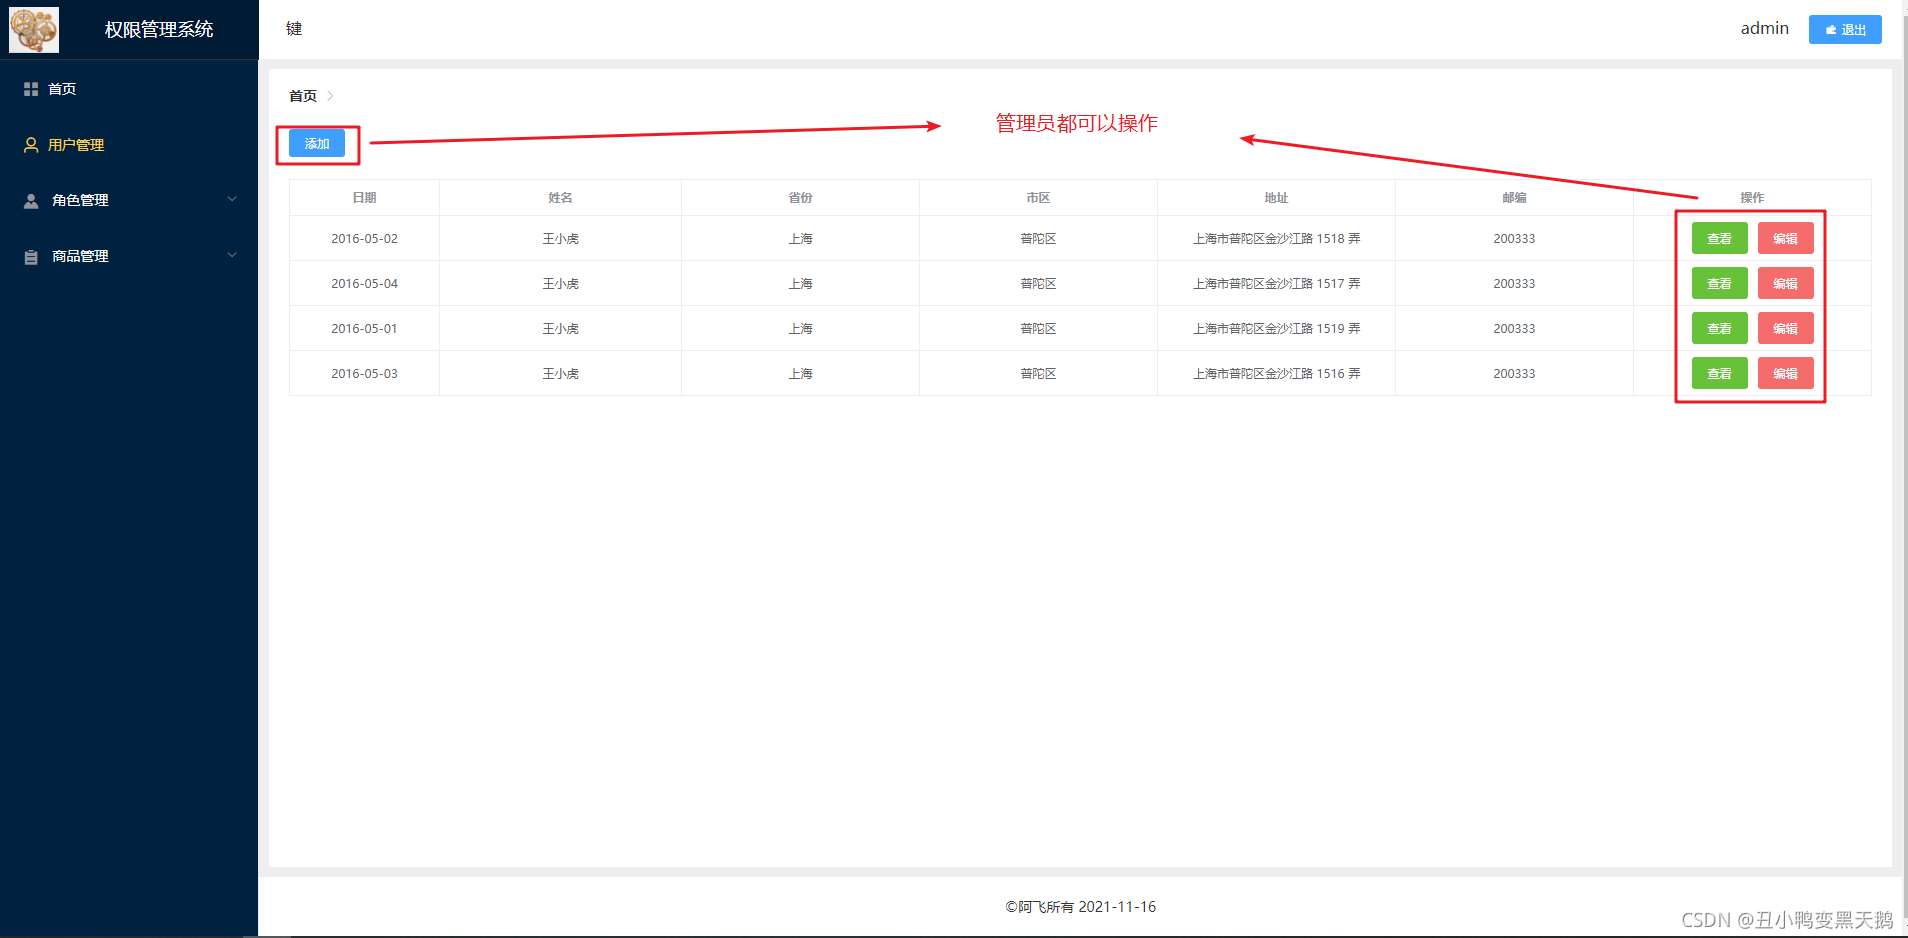Click the 姓名 column header
Viewport: 1908px width, 938px height.
click(x=560, y=198)
